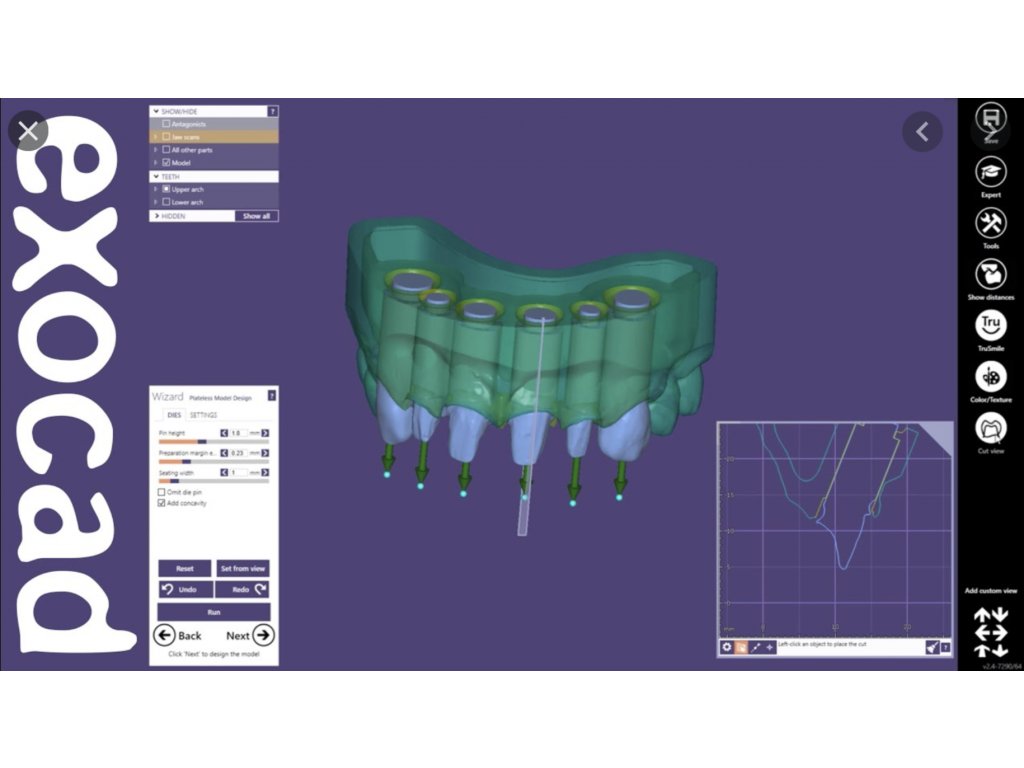The width and height of the screenshot is (1024, 768).
Task: Switch to the SETTINGS tab
Action: tap(203, 415)
